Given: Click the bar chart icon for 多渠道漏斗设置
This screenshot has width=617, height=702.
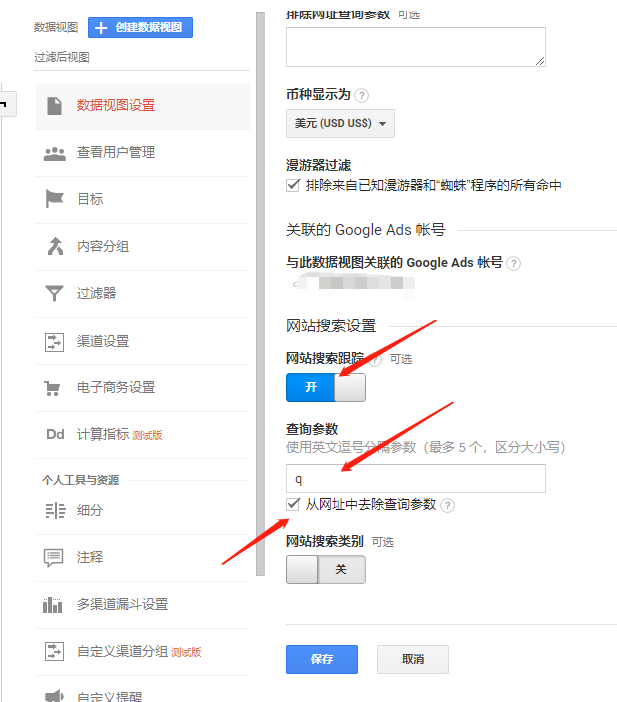Looking at the screenshot, I should point(52,605).
